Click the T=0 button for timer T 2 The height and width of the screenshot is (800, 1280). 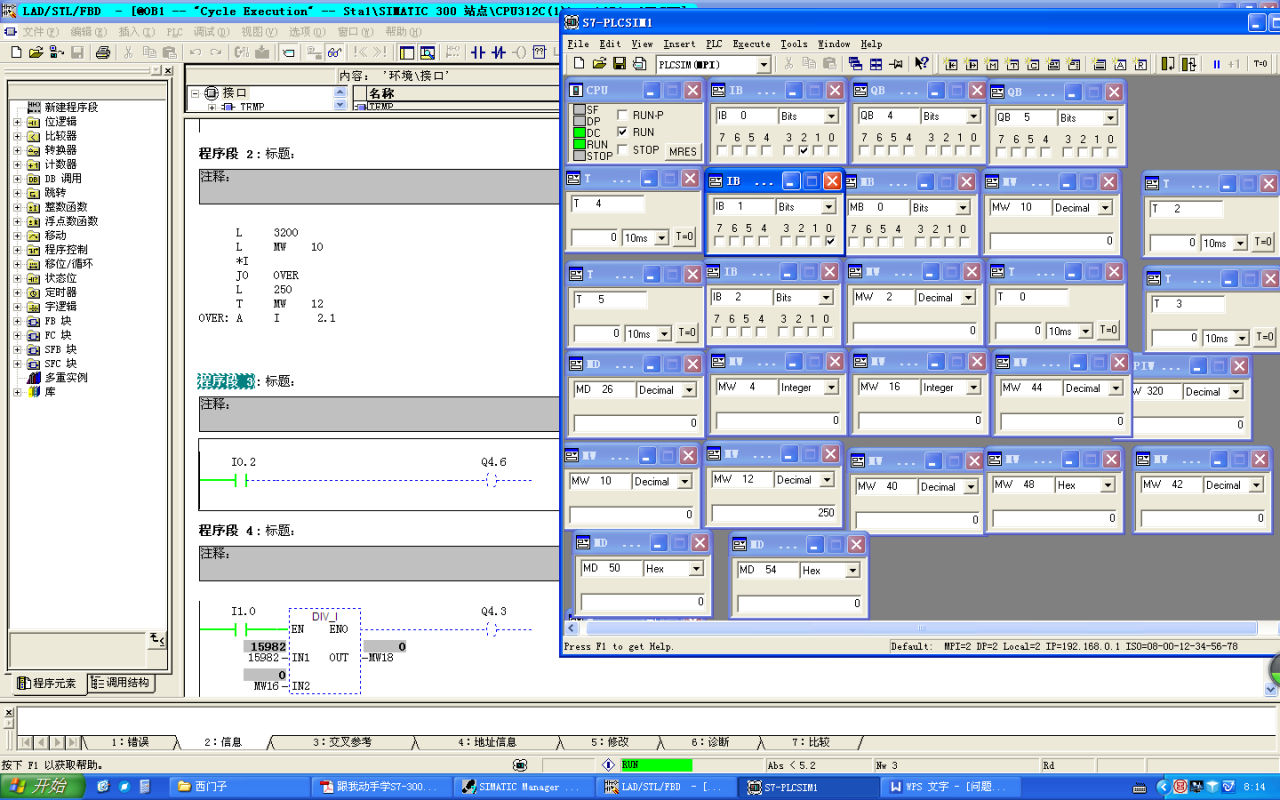(x=1264, y=242)
